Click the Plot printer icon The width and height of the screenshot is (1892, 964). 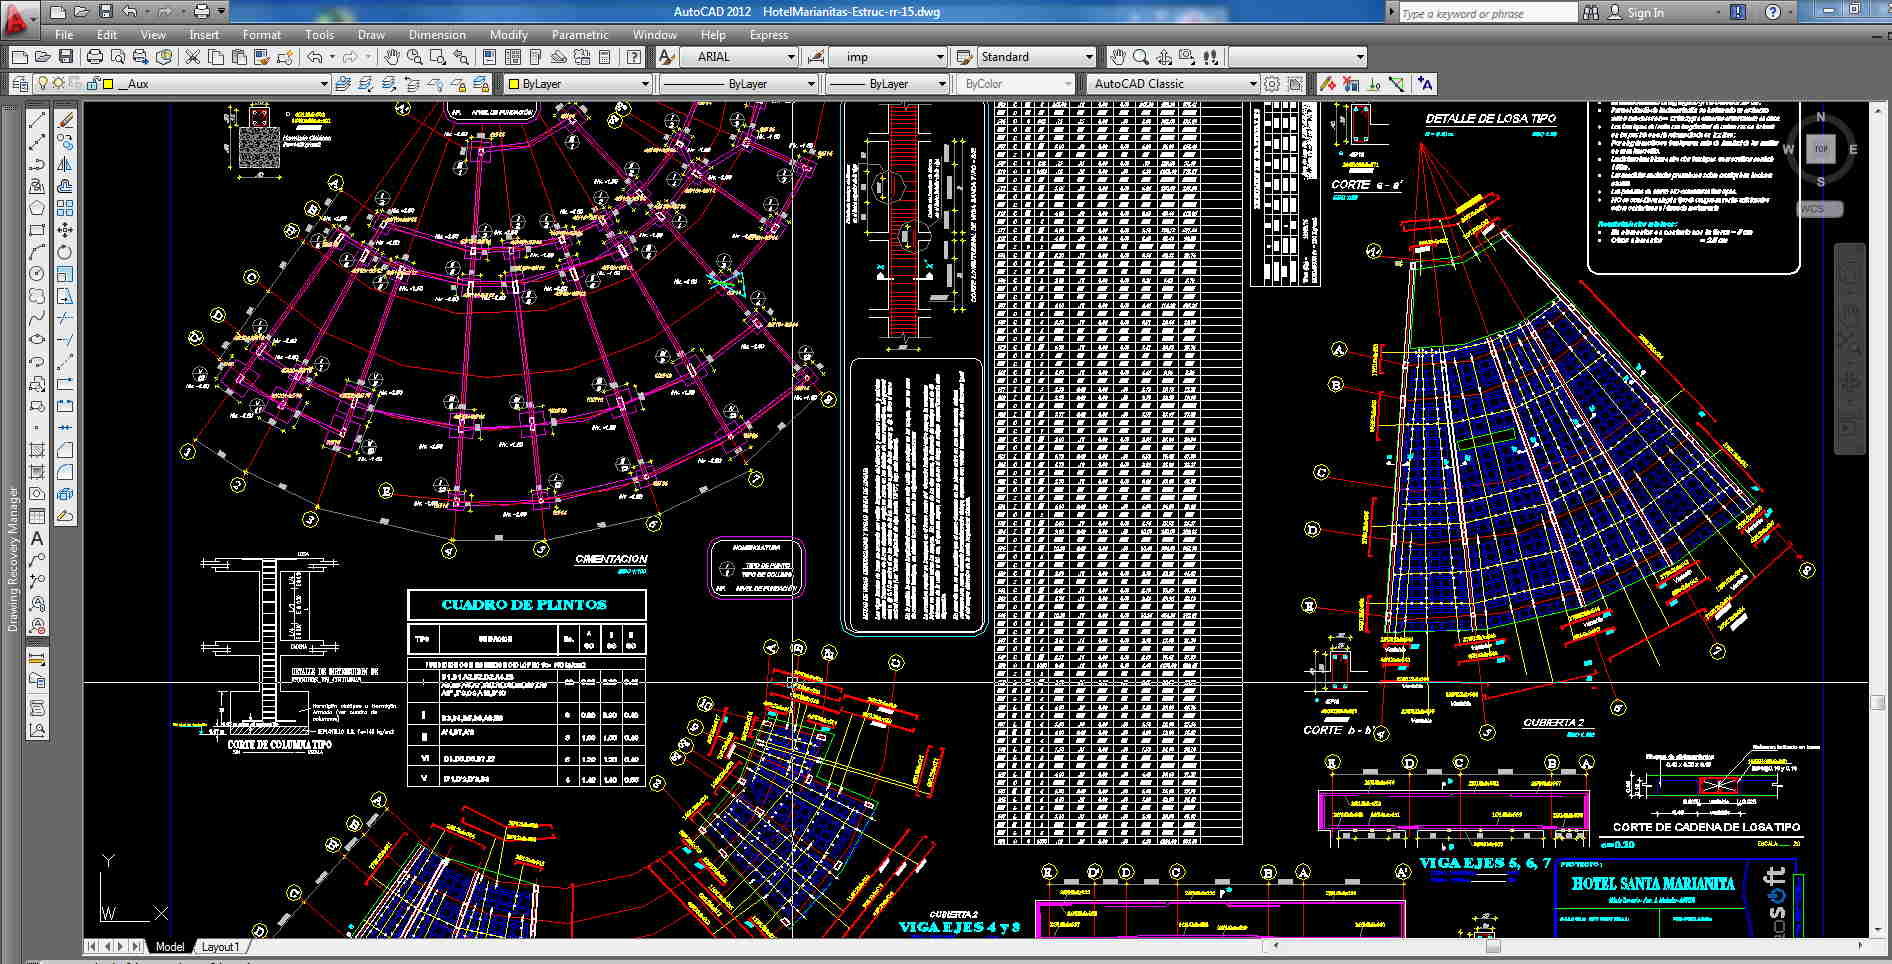click(95, 57)
